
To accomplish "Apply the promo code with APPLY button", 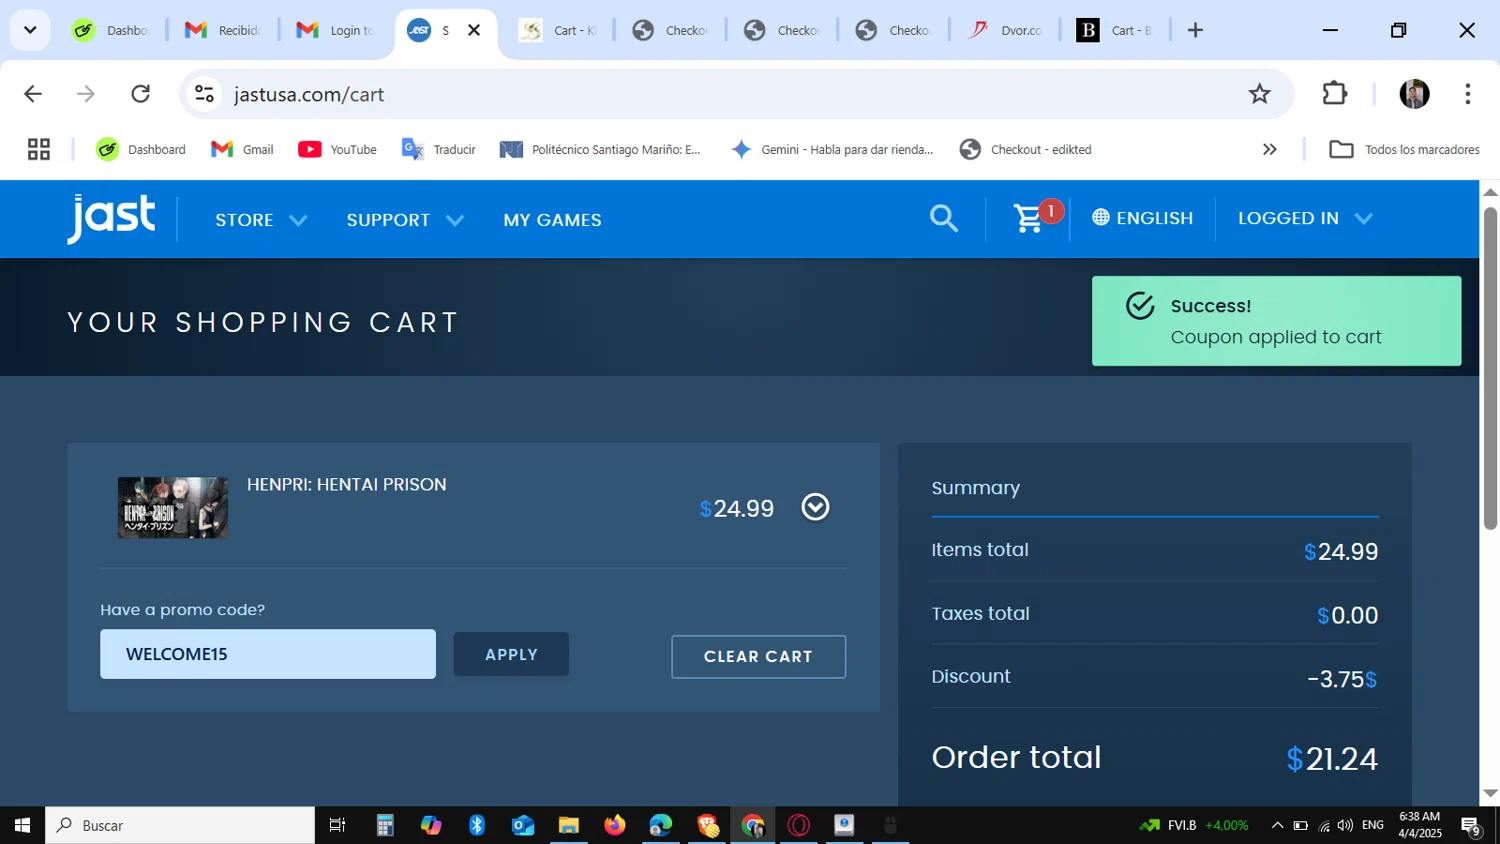I will [x=511, y=654].
